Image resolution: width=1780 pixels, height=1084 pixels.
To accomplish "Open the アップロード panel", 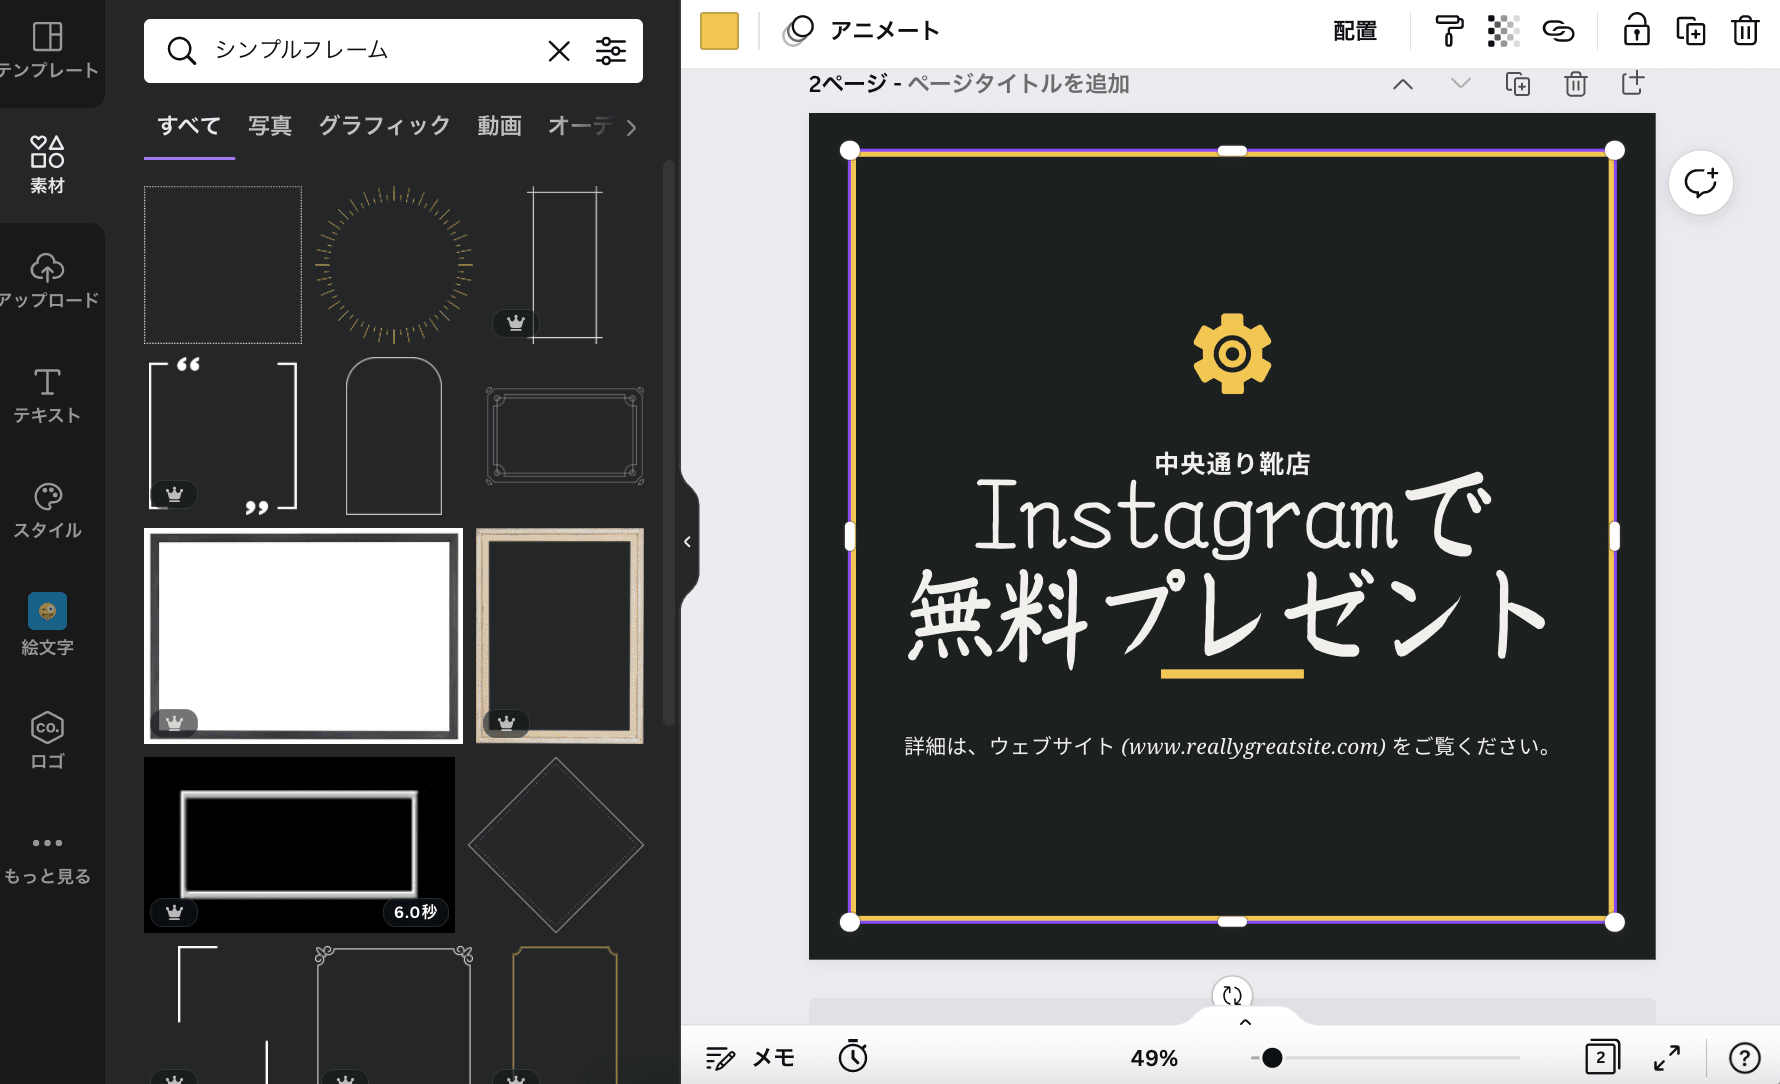I will pyautogui.click(x=46, y=280).
